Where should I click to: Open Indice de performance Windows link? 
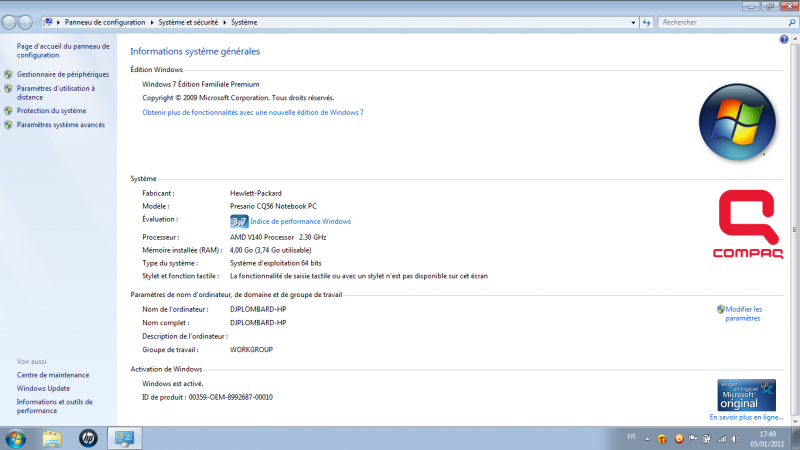point(300,221)
